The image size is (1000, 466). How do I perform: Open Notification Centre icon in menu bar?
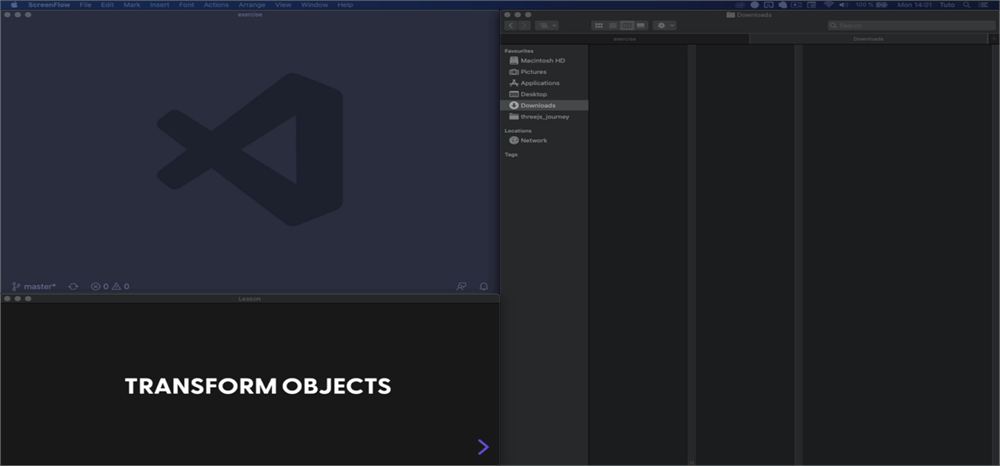tap(985, 4)
